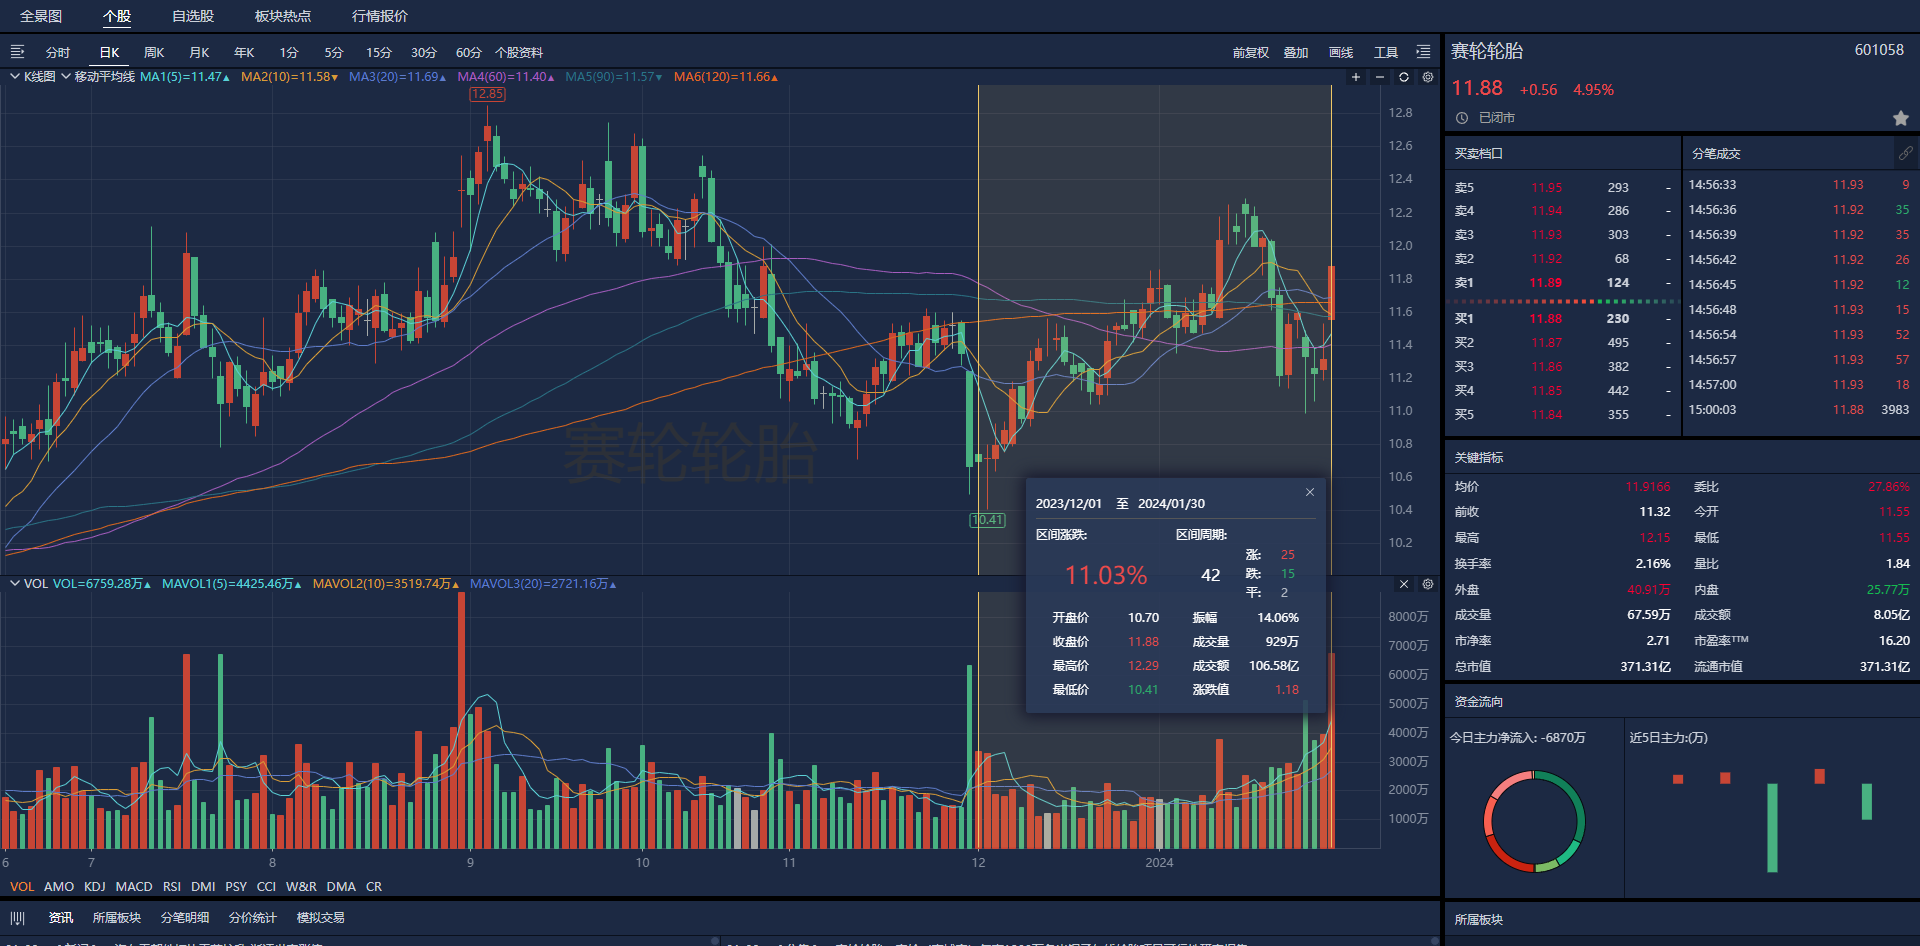Select the 年K chart period
Viewport: 1920px width, 946px height.
click(244, 53)
